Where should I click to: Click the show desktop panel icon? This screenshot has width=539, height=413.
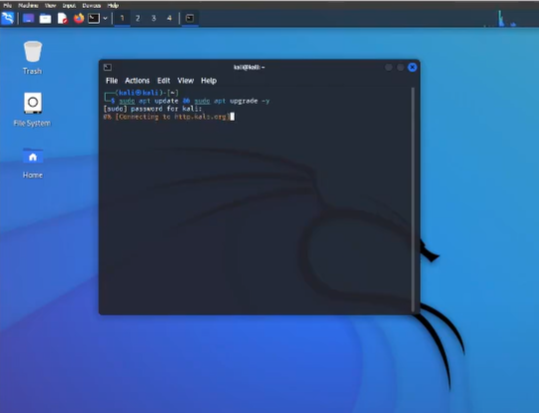pos(28,18)
